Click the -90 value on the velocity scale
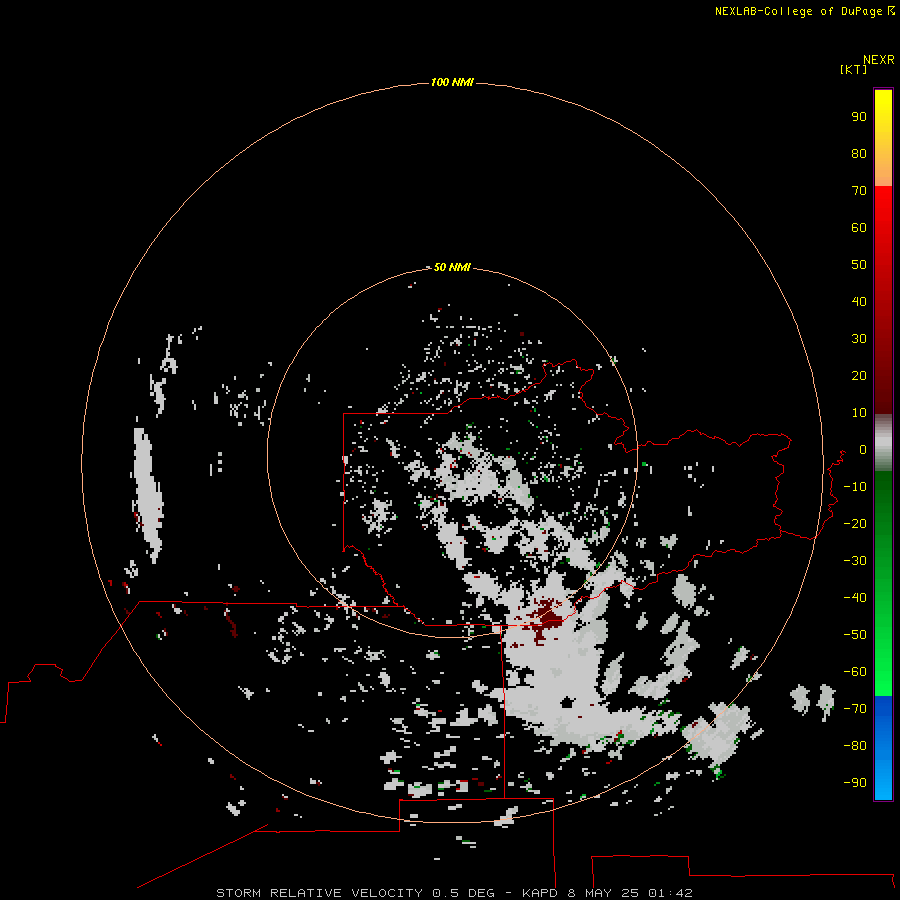 (855, 782)
